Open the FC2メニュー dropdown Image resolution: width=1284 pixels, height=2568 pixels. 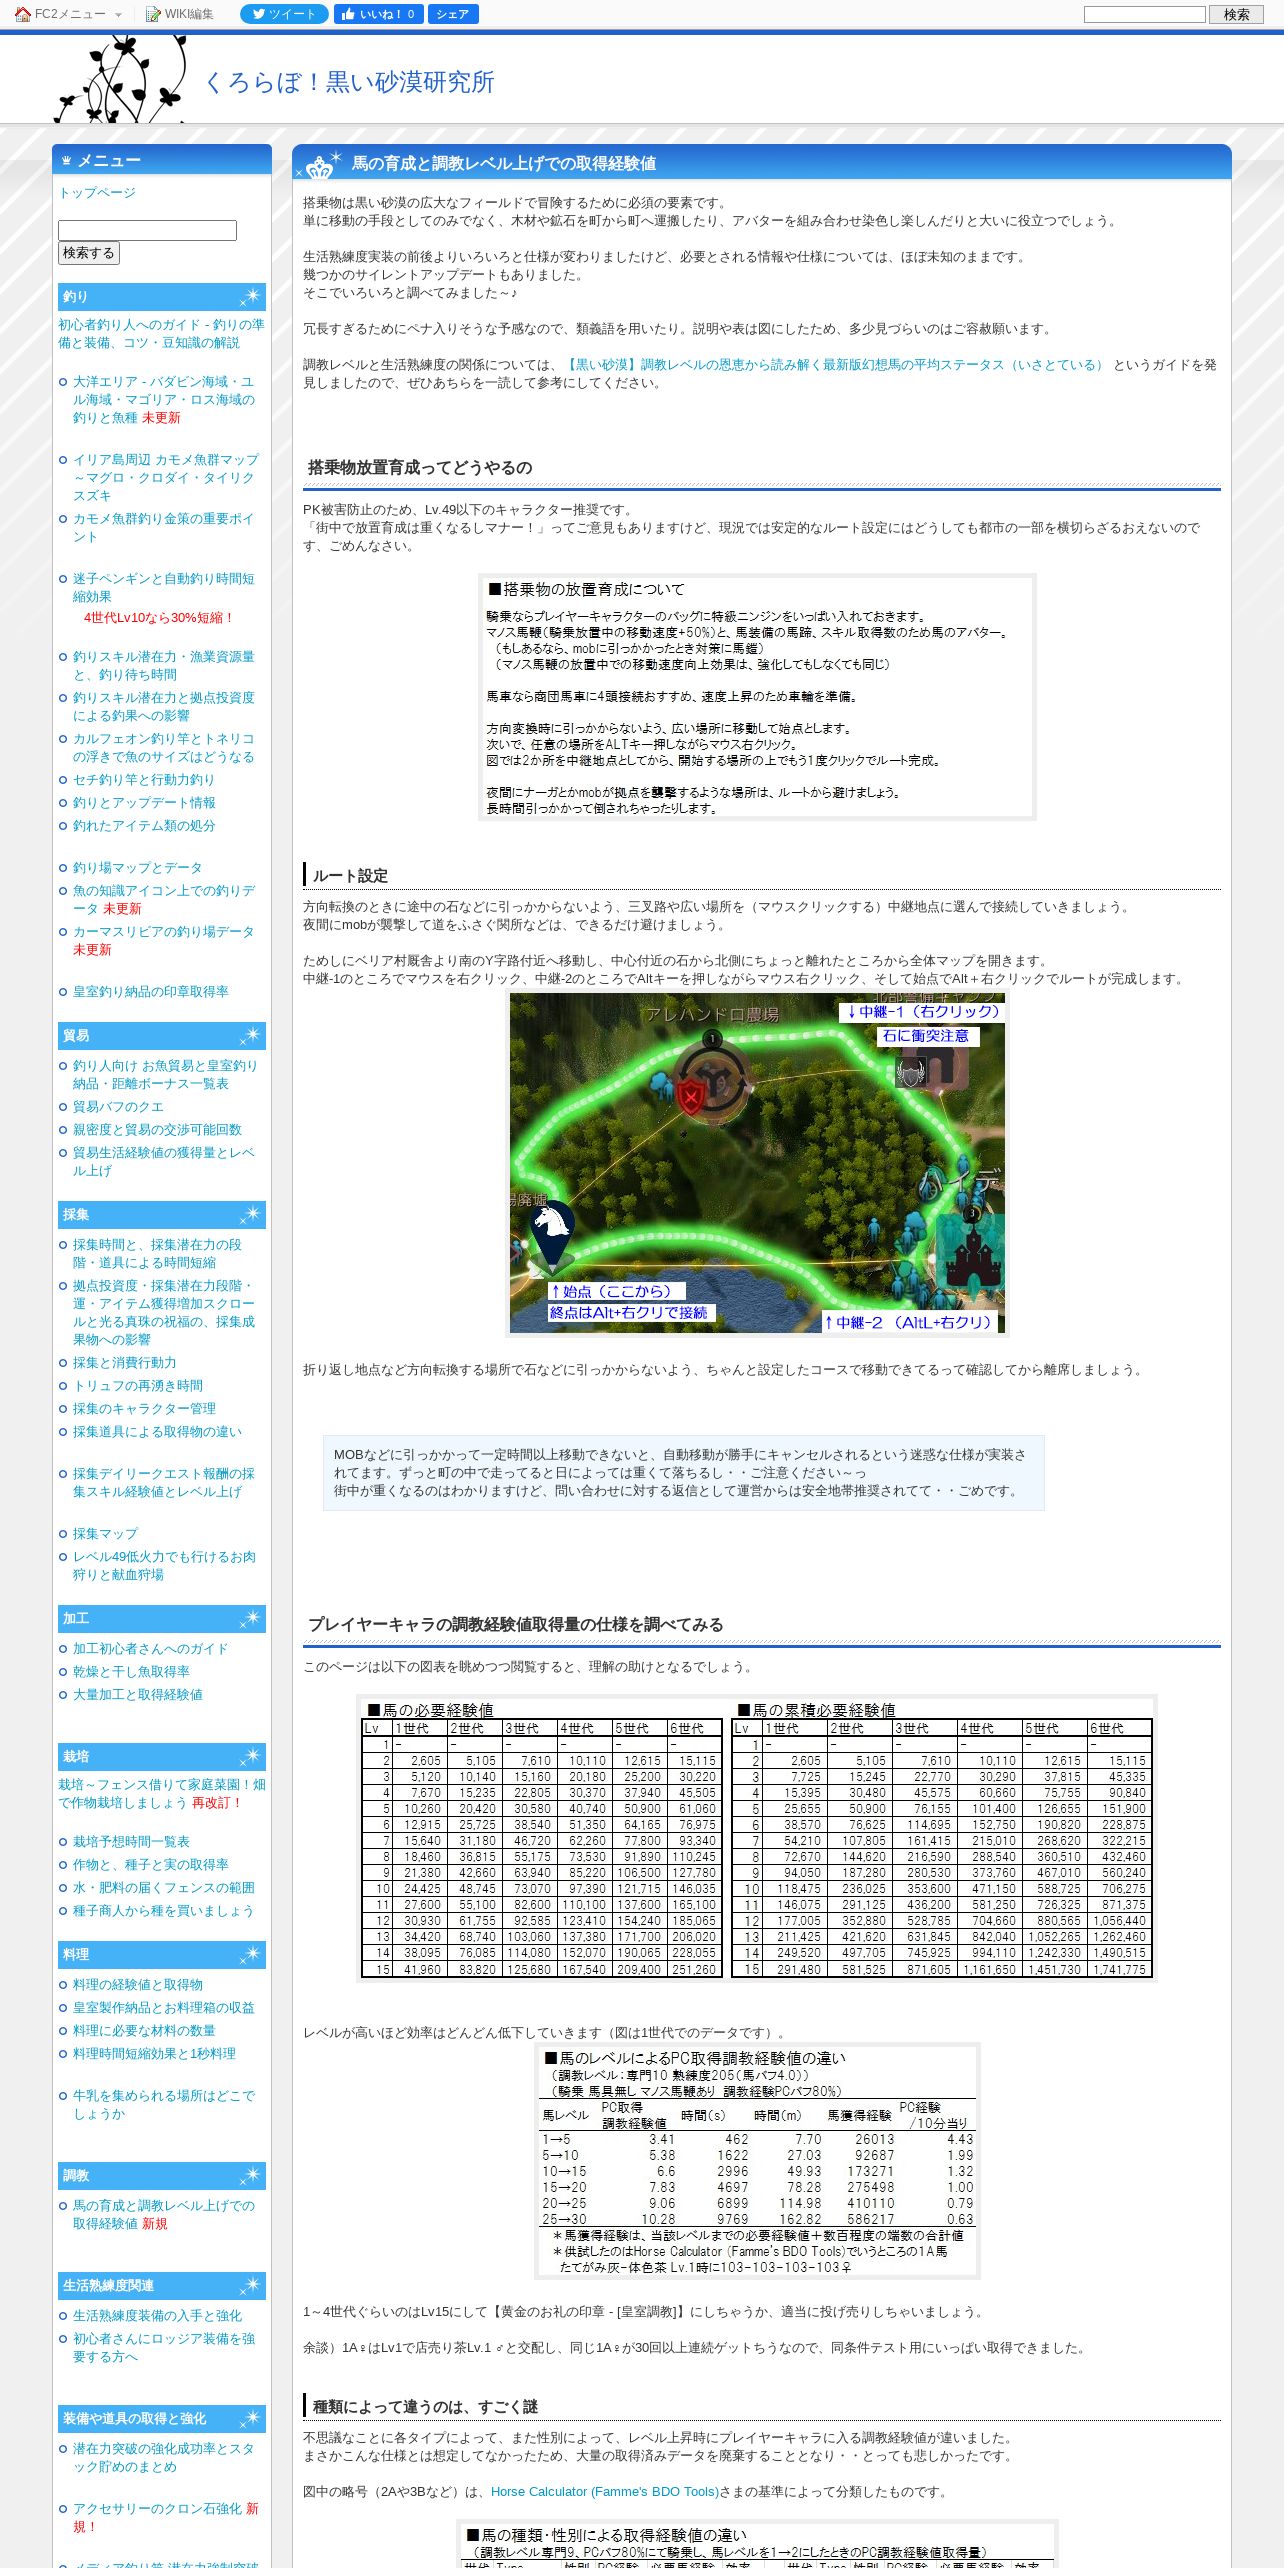coord(68,14)
